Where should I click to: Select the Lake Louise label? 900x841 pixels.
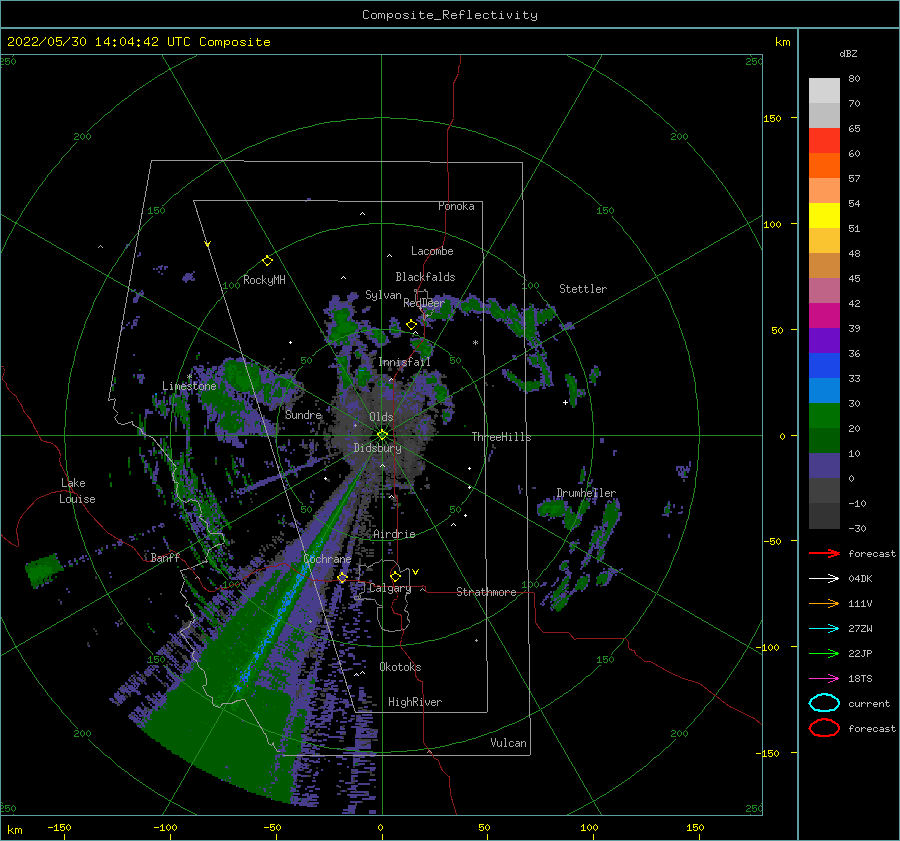[x=77, y=491]
